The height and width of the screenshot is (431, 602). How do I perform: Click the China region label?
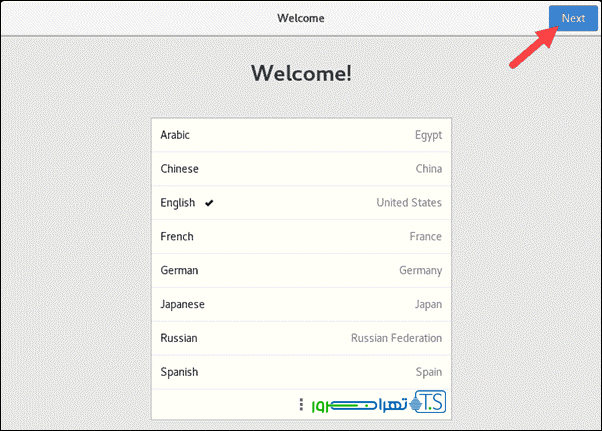428,169
